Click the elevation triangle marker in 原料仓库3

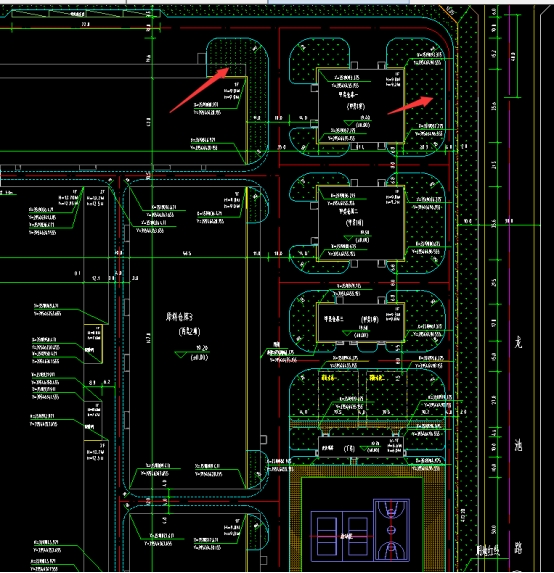tap(181, 354)
